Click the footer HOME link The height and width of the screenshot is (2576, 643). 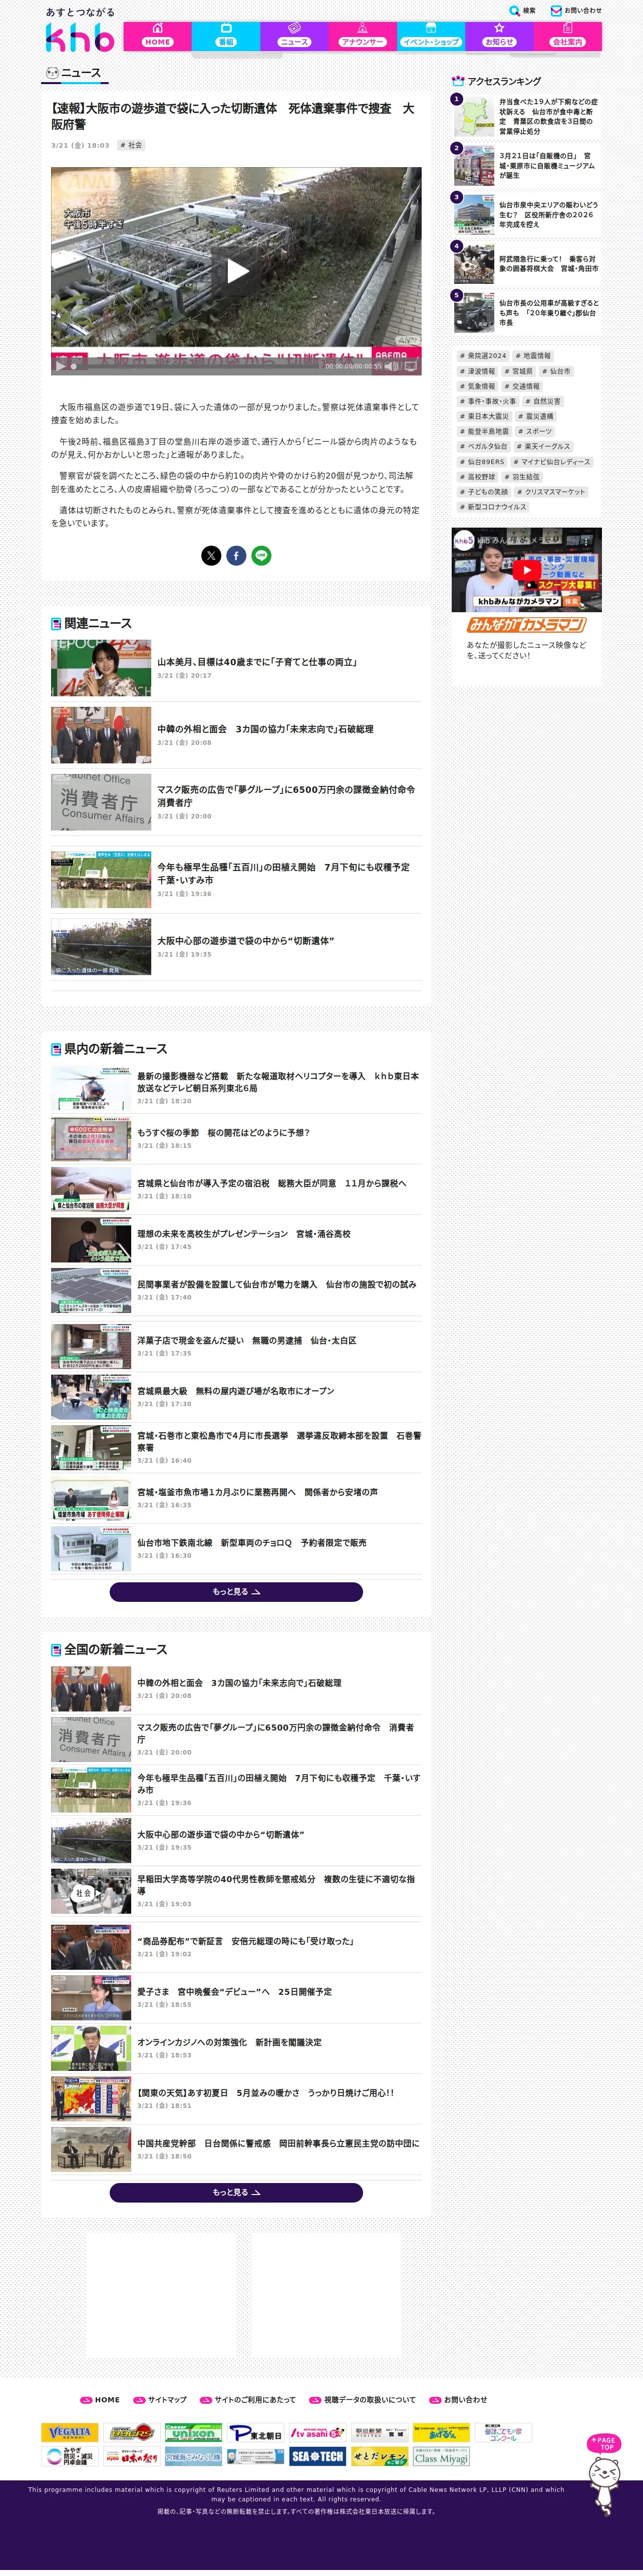pos(100,2399)
